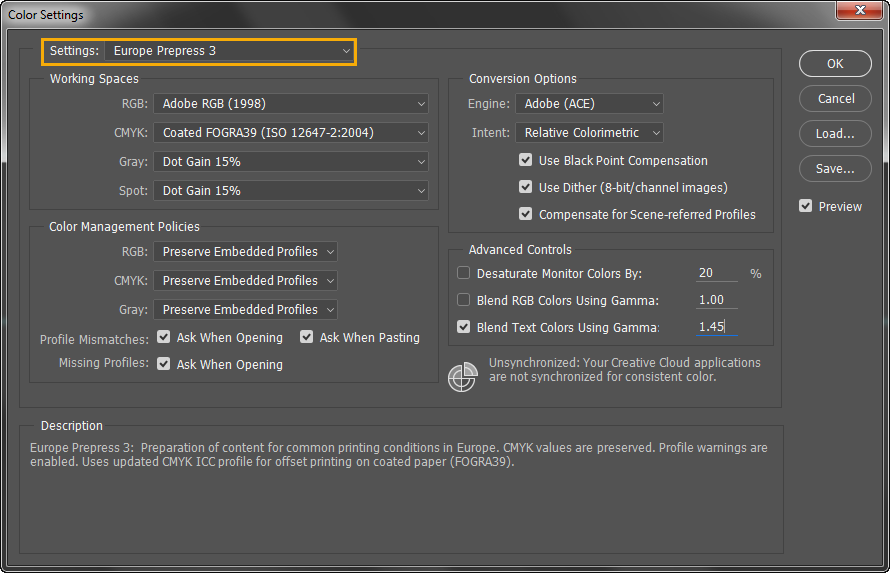890x573 pixels.
Task: Click the Save... button
Action: click(835, 169)
